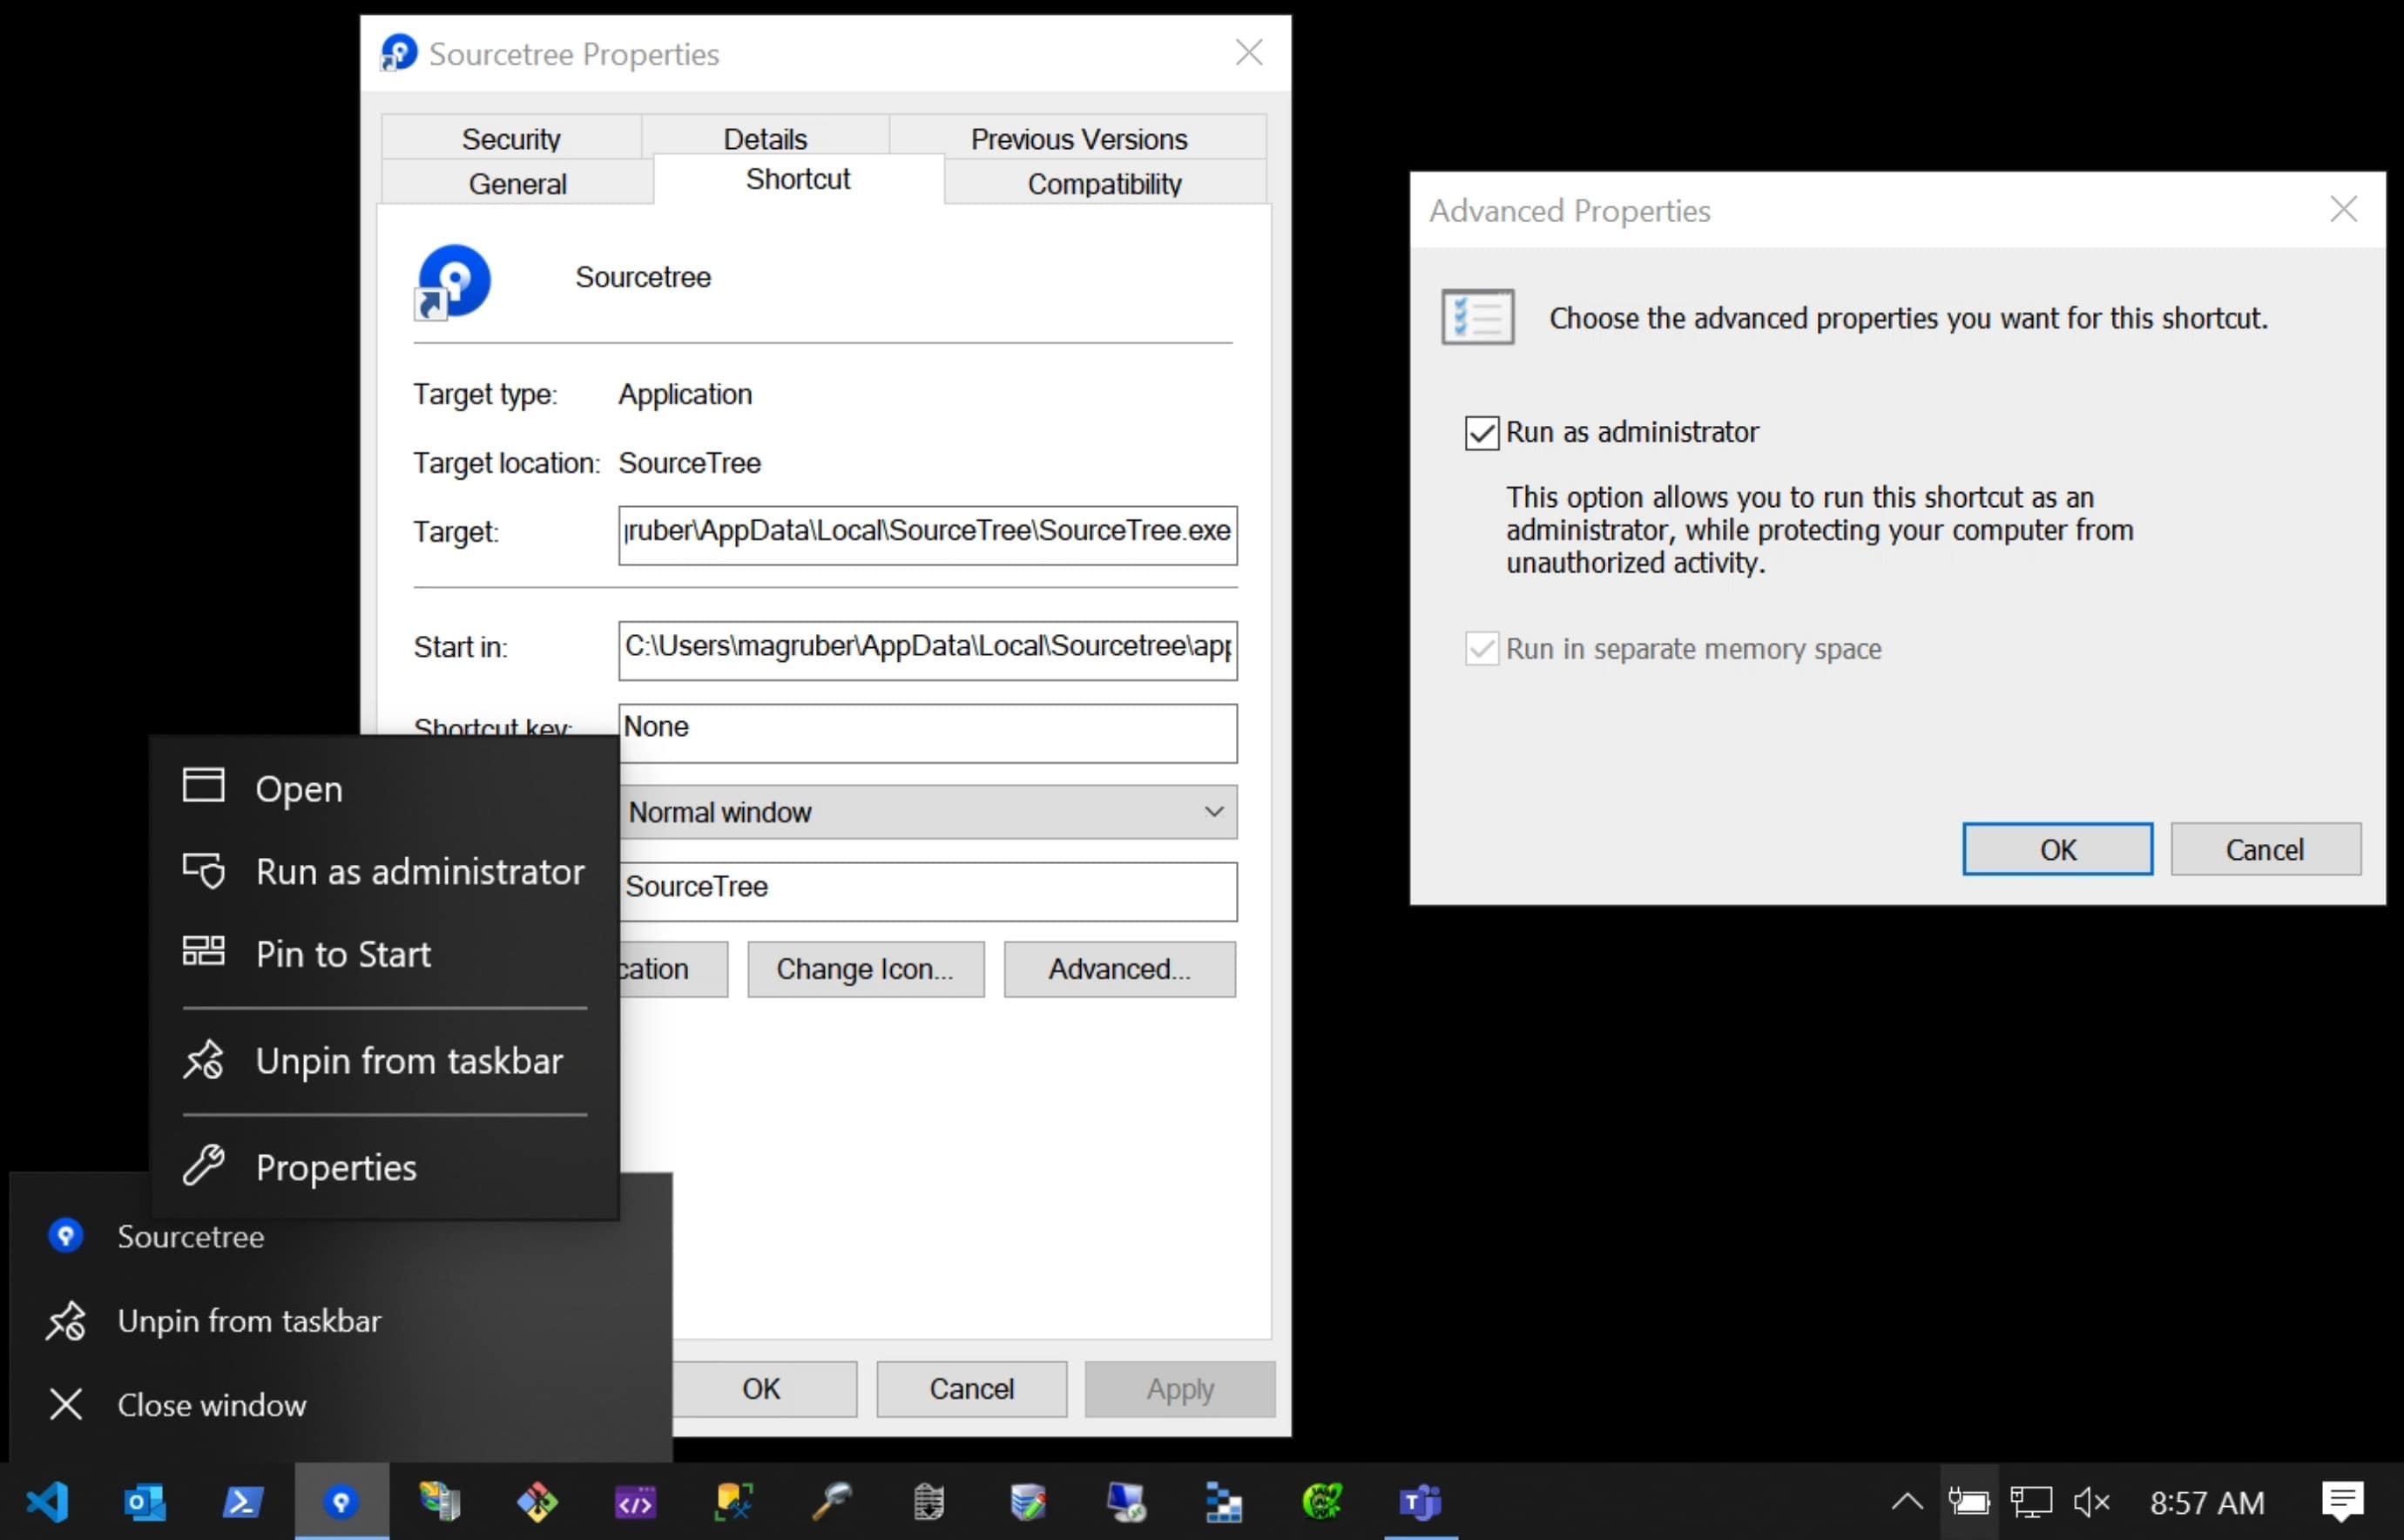Image resolution: width=2404 pixels, height=1540 pixels.
Task: Click Cancel in Sourcetree Properties
Action: (x=971, y=1389)
